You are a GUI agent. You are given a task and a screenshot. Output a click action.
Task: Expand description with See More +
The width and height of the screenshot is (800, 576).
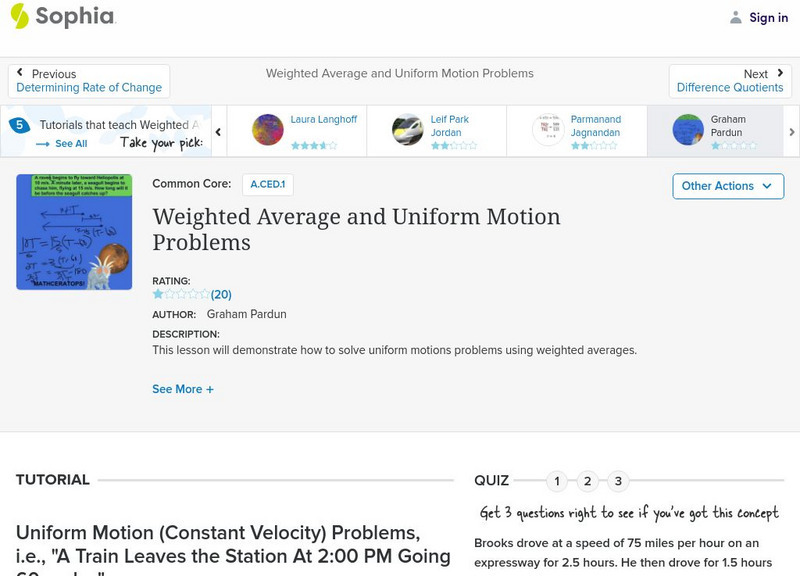tap(183, 389)
